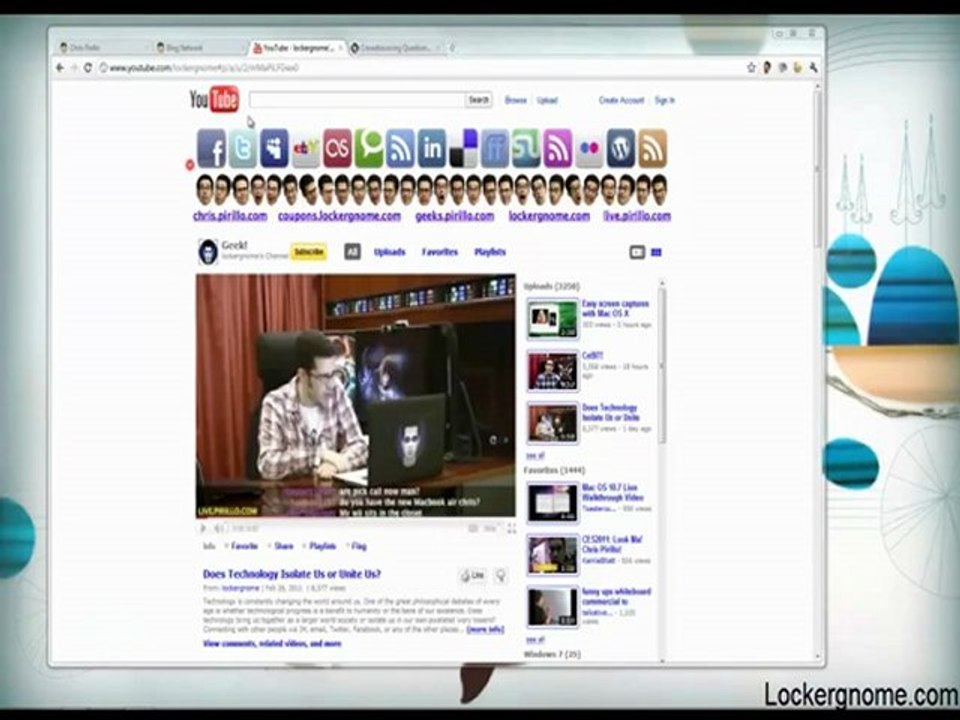Switch to player view icon
This screenshot has height=720, width=960.
637,252
